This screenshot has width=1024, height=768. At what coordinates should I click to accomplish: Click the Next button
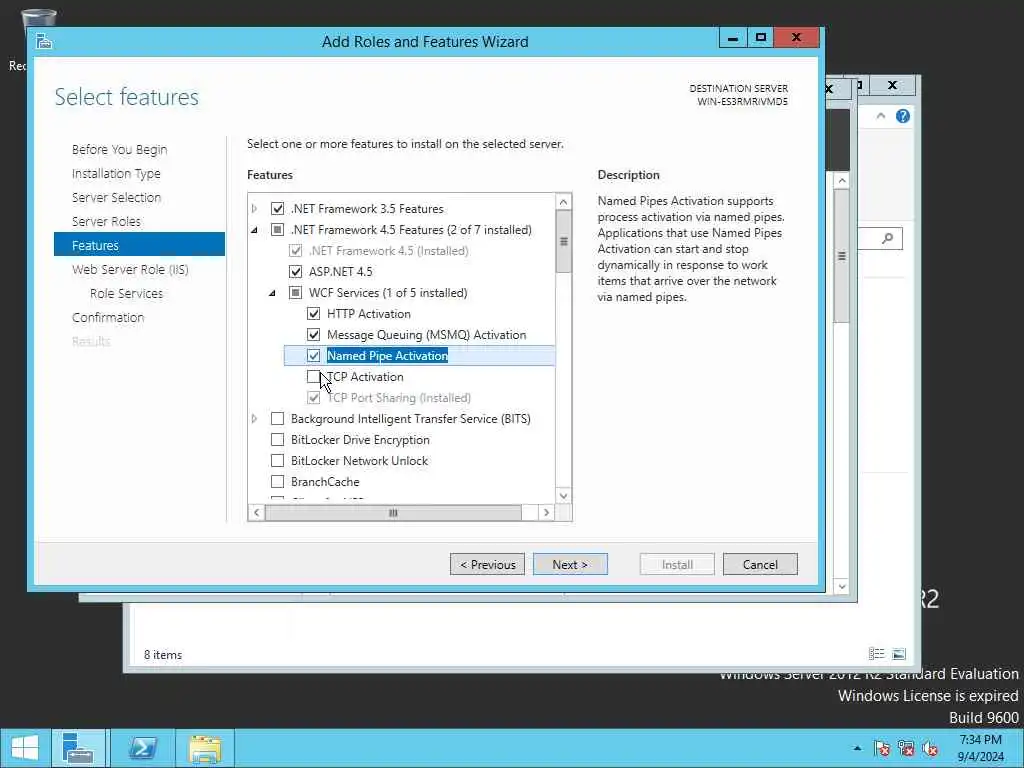[x=570, y=564]
